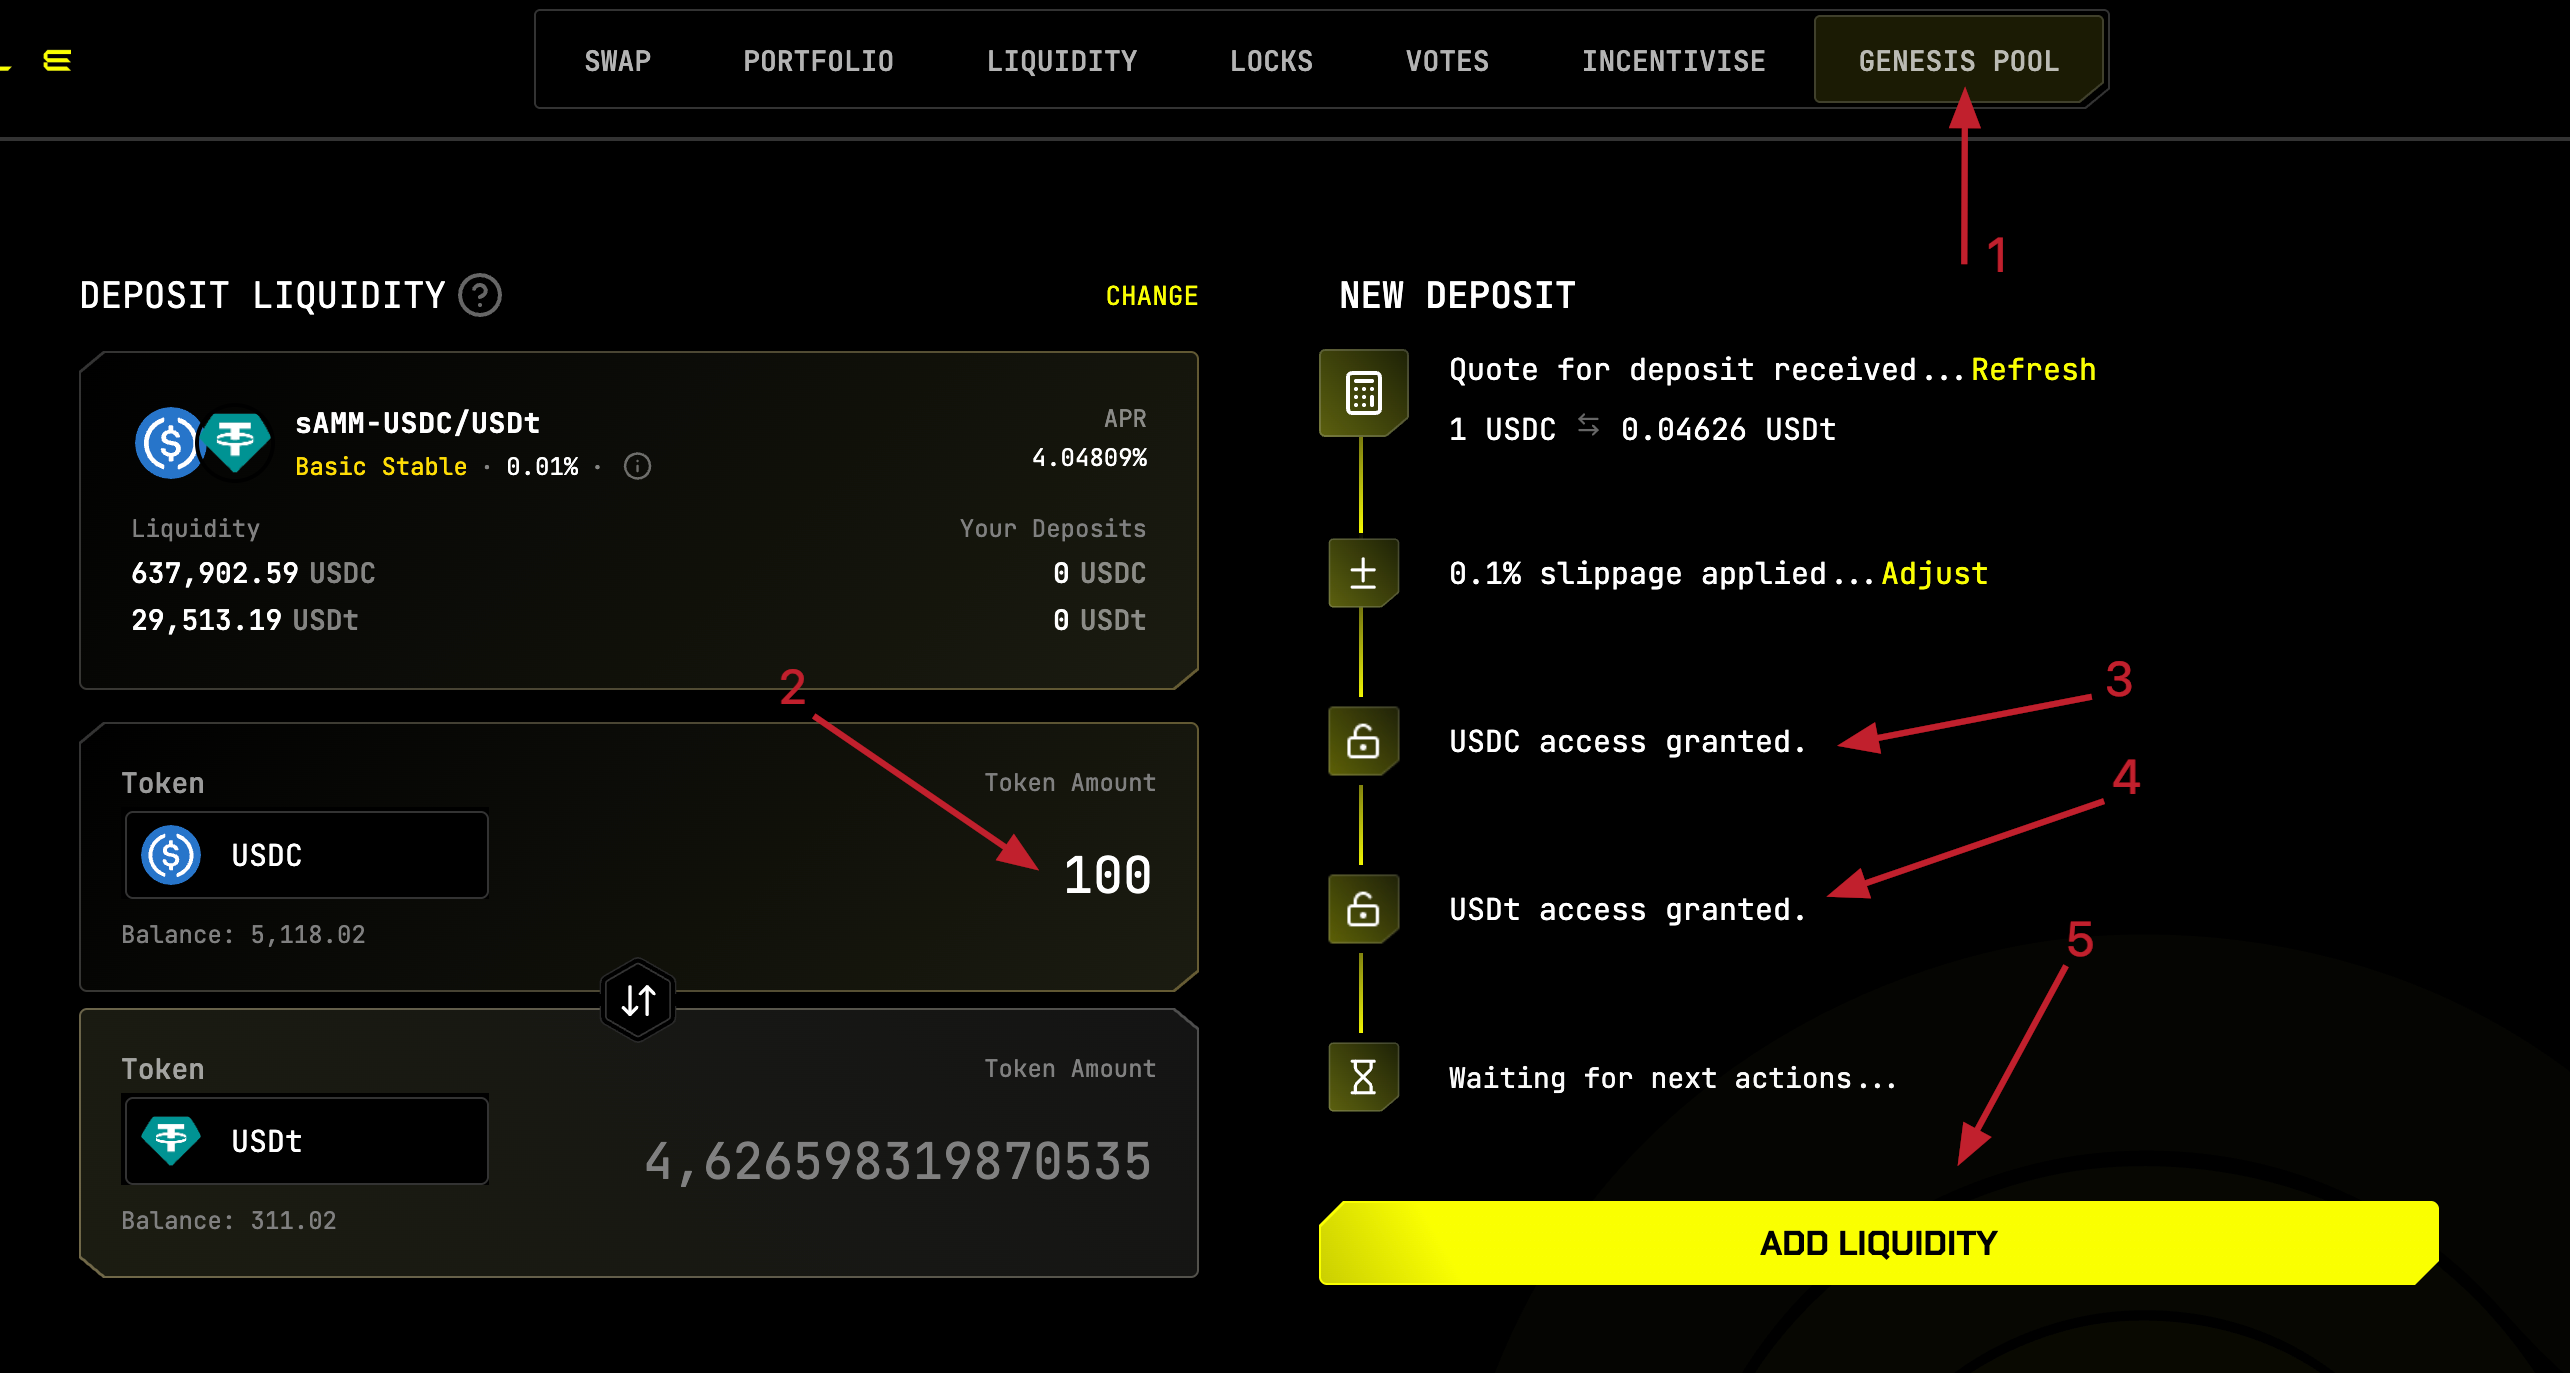Click the 'New Deposit' heading
Image resolution: width=2570 pixels, height=1373 pixels.
point(1457,296)
